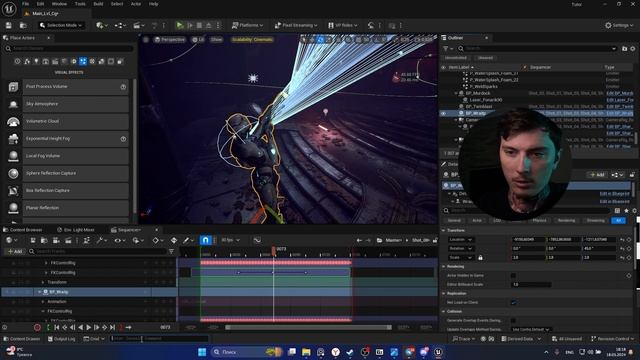This screenshot has height=360, width=640.
Task: Open the Build menu
Action: [98, 4]
